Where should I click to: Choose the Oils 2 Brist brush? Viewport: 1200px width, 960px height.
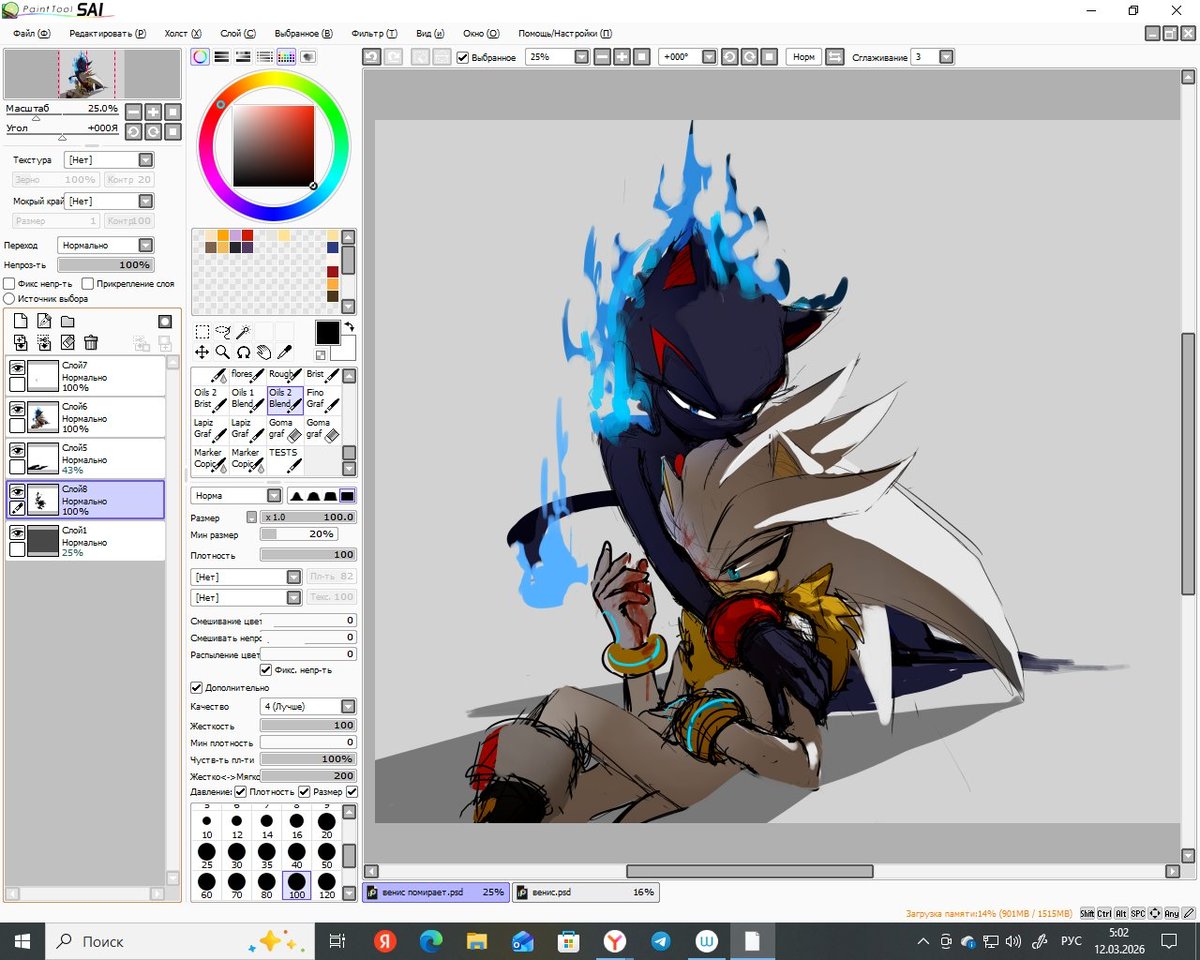click(x=209, y=399)
